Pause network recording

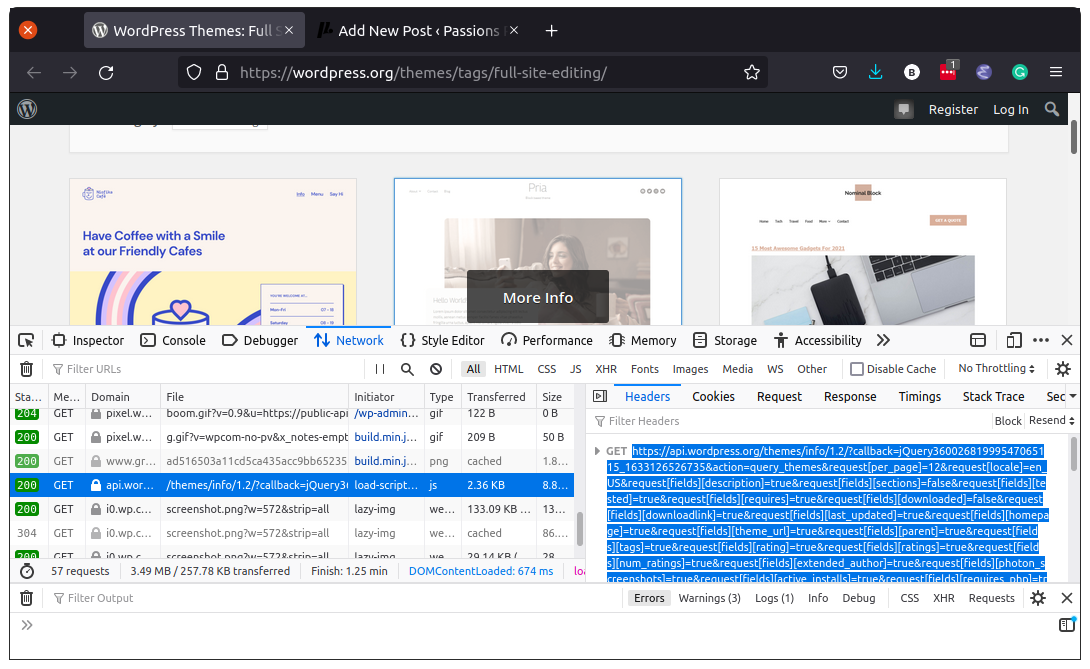pyautogui.click(x=380, y=369)
